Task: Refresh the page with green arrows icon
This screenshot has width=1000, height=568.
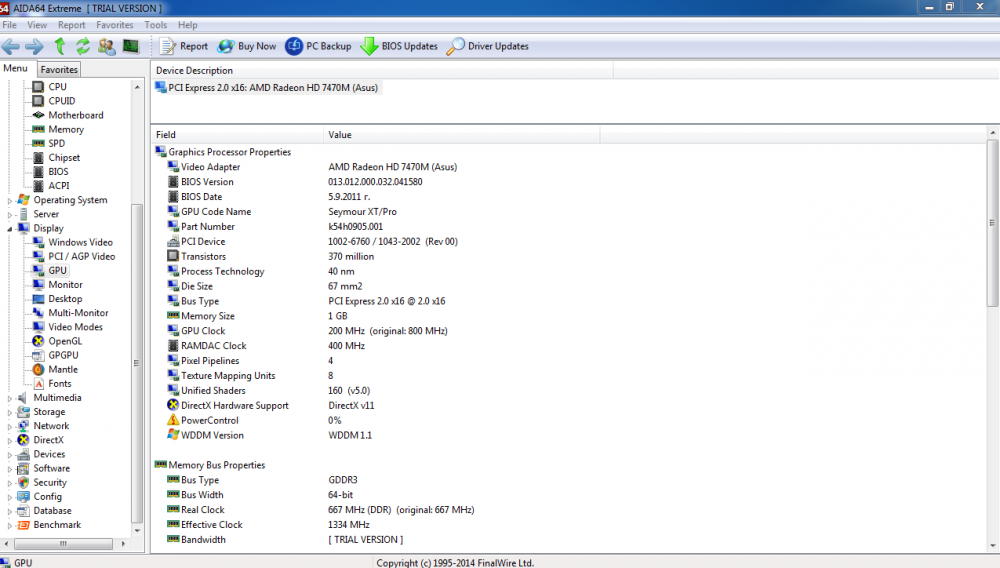Action: click(x=83, y=46)
